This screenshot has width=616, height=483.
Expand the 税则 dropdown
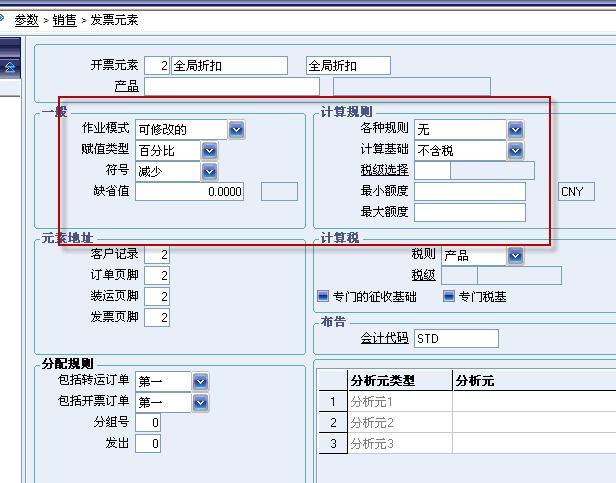point(515,255)
